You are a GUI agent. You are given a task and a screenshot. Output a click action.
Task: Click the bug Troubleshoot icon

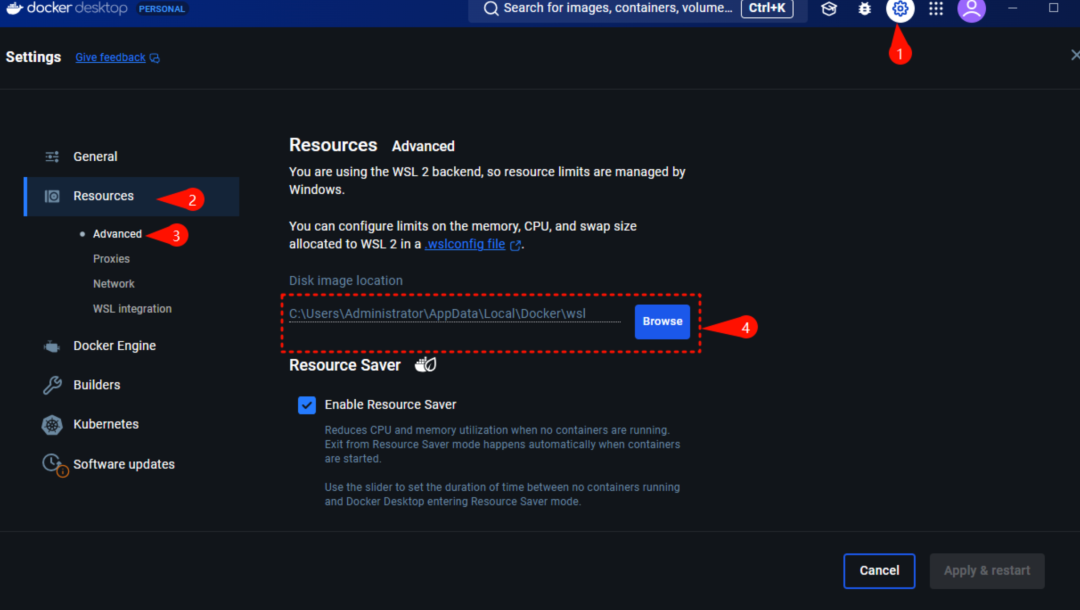[x=864, y=9]
